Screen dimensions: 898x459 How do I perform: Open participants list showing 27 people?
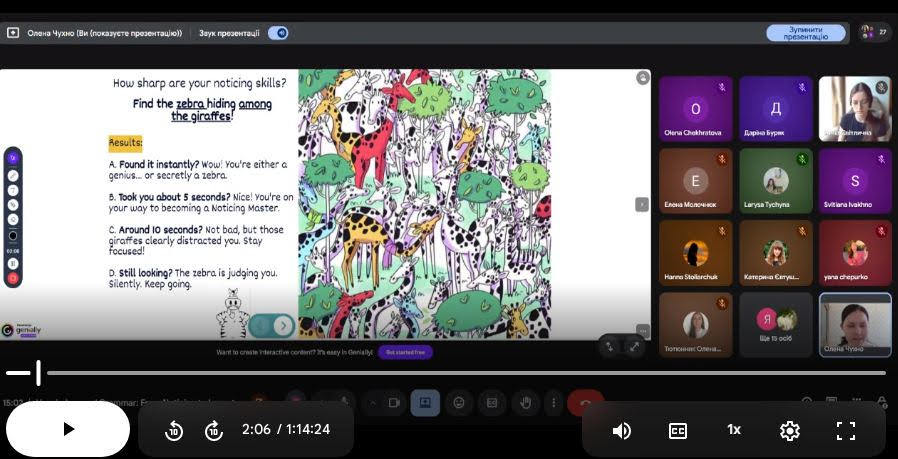tap(874, 32)
